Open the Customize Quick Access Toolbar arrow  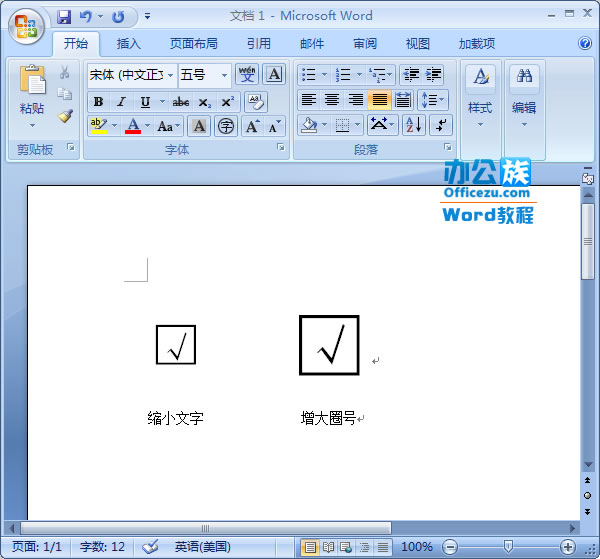147,16
